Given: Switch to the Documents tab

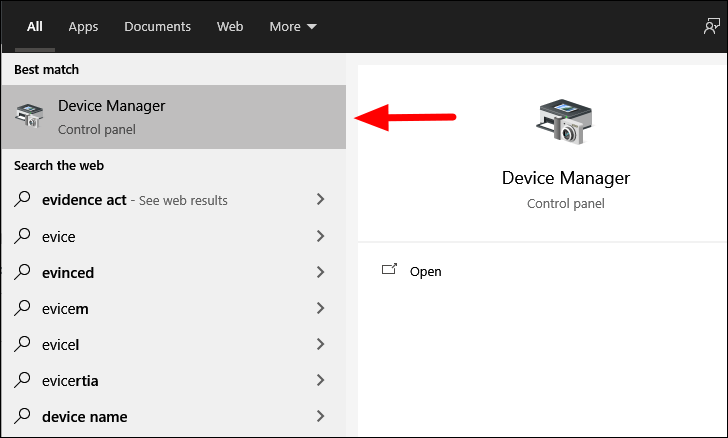Looking at the screenshot, I should [x=157, y=26].
